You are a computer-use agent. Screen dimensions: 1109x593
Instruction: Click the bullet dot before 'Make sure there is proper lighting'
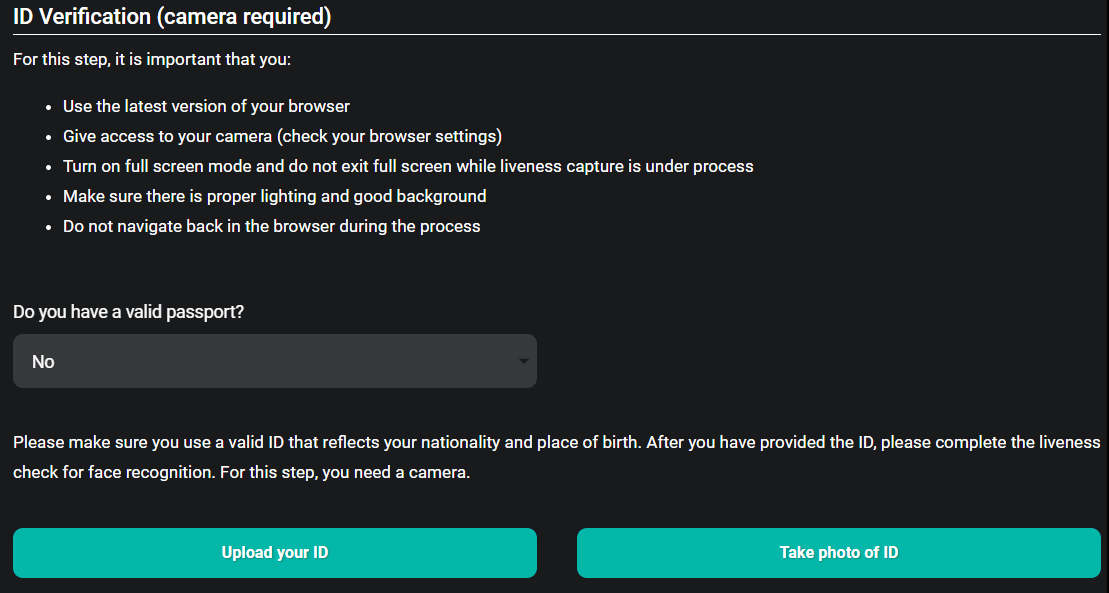pyautogui.click(x=49, y=197)
